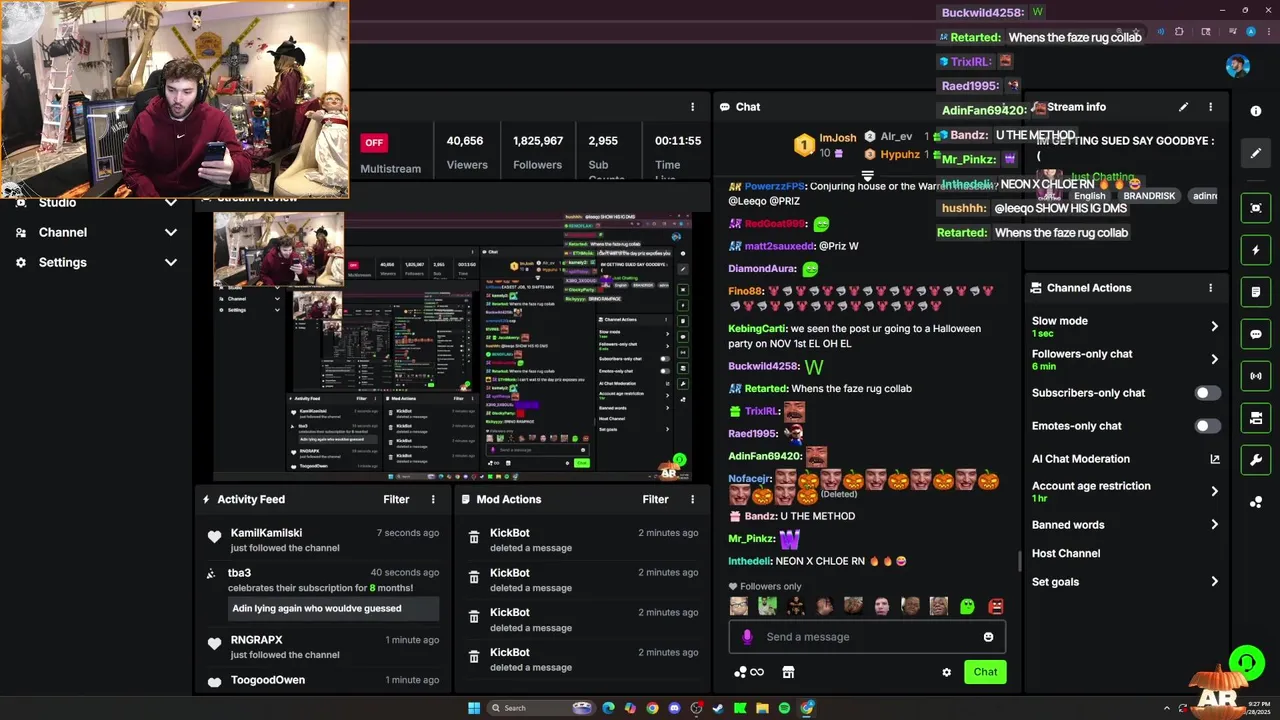Viewport: 1280px width, 720px height.
Task: Insert the green ghost quick emote
Action: 967,606
